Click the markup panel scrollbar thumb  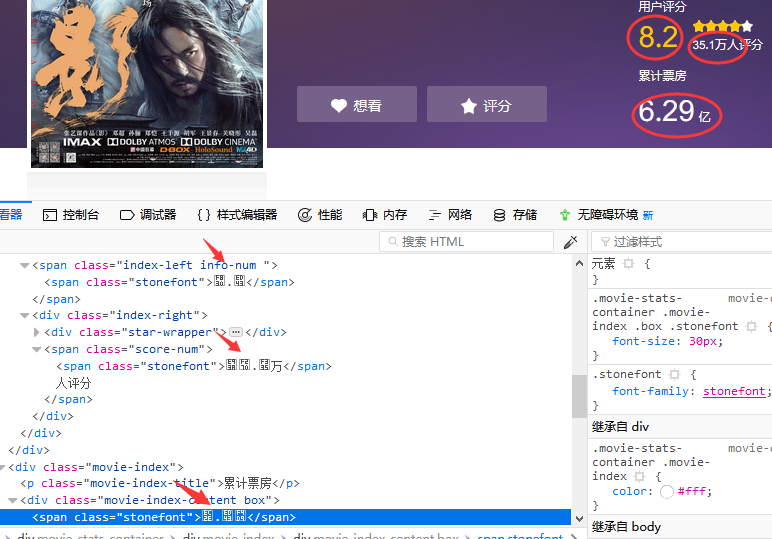coord(579,396)
